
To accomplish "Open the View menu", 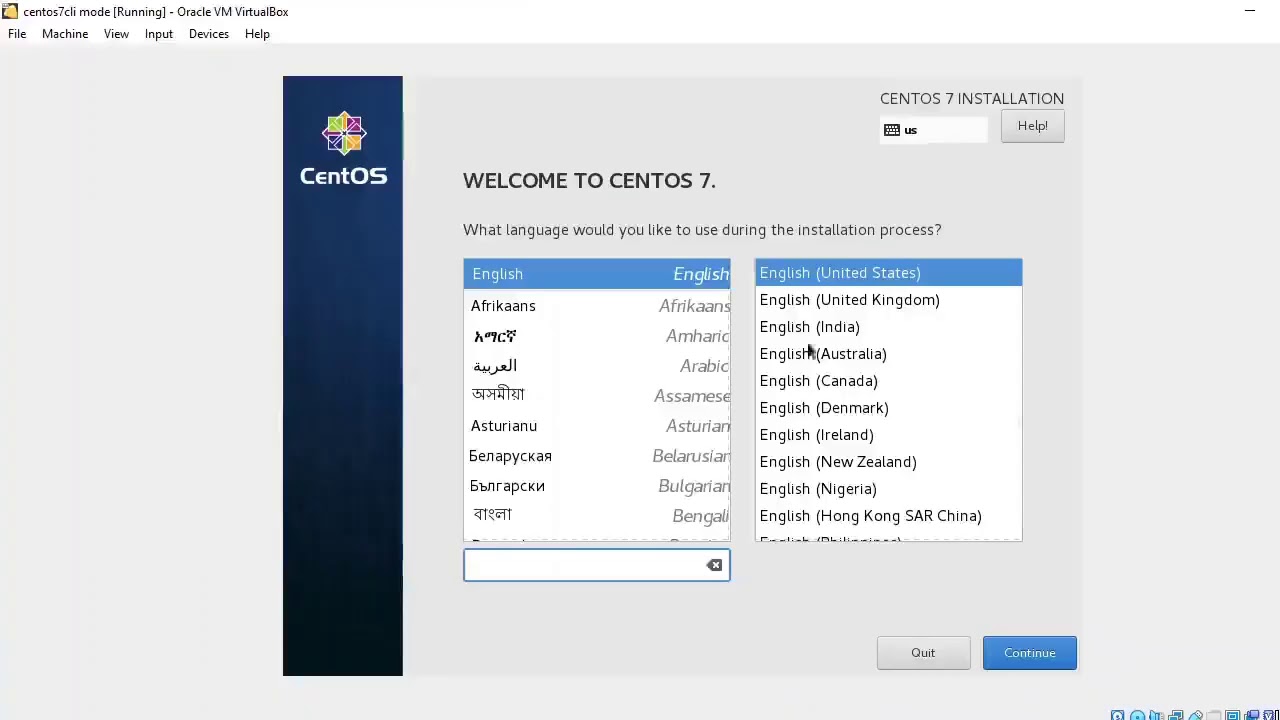I will coord(116,34).
